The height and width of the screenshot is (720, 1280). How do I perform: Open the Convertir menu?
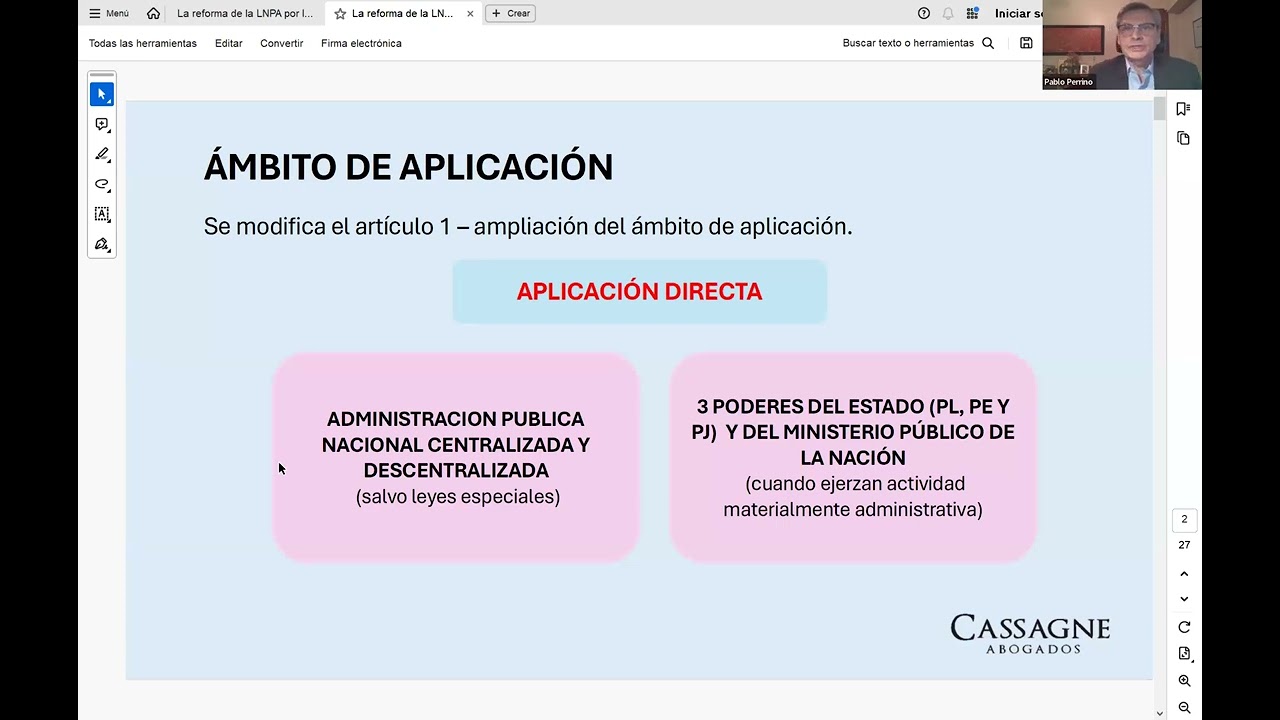click(282, 43)
